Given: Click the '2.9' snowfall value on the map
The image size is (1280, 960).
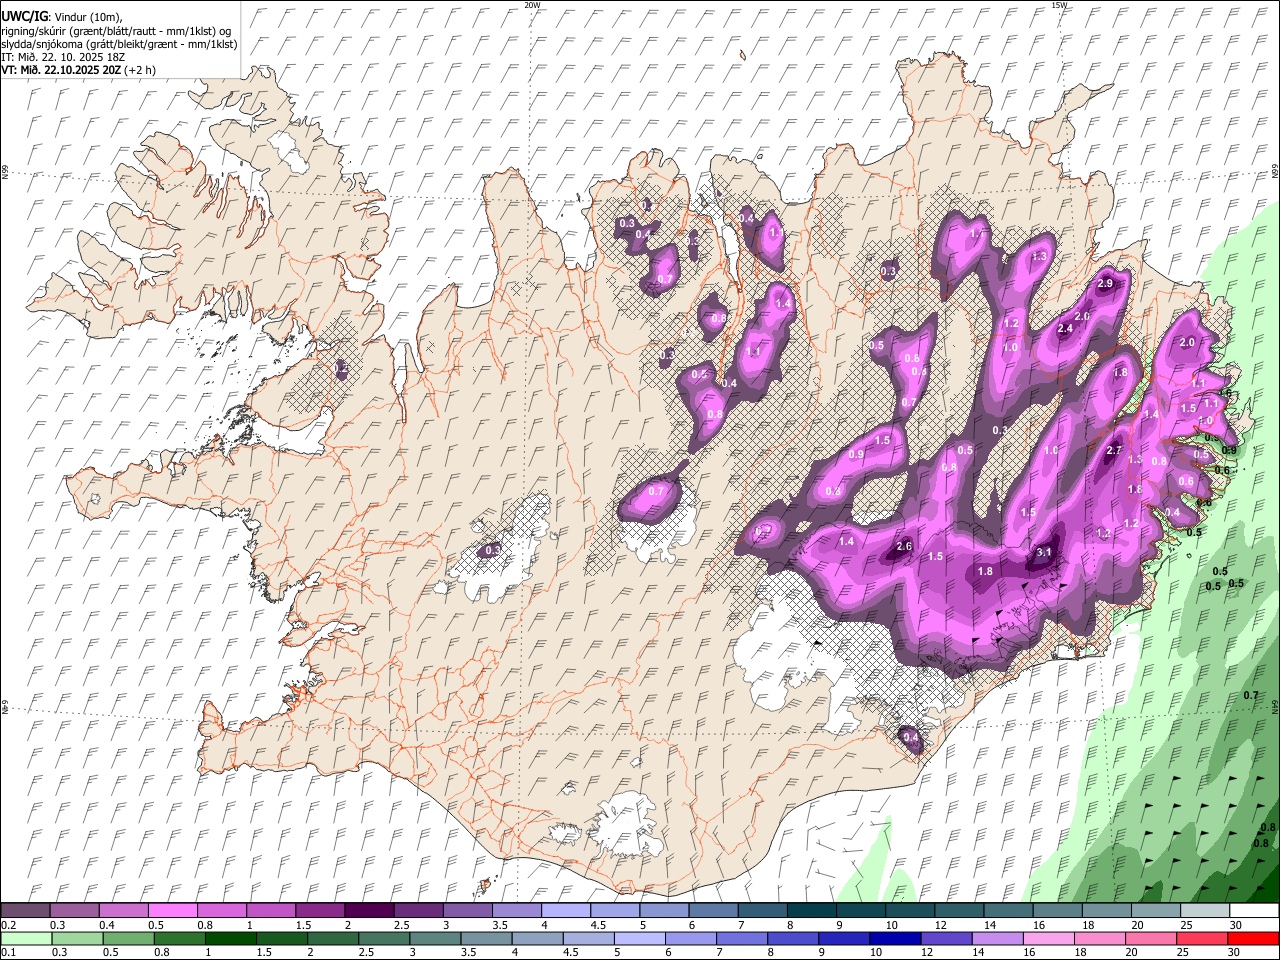Looking at the screenshot, I should coord(1105,284).
